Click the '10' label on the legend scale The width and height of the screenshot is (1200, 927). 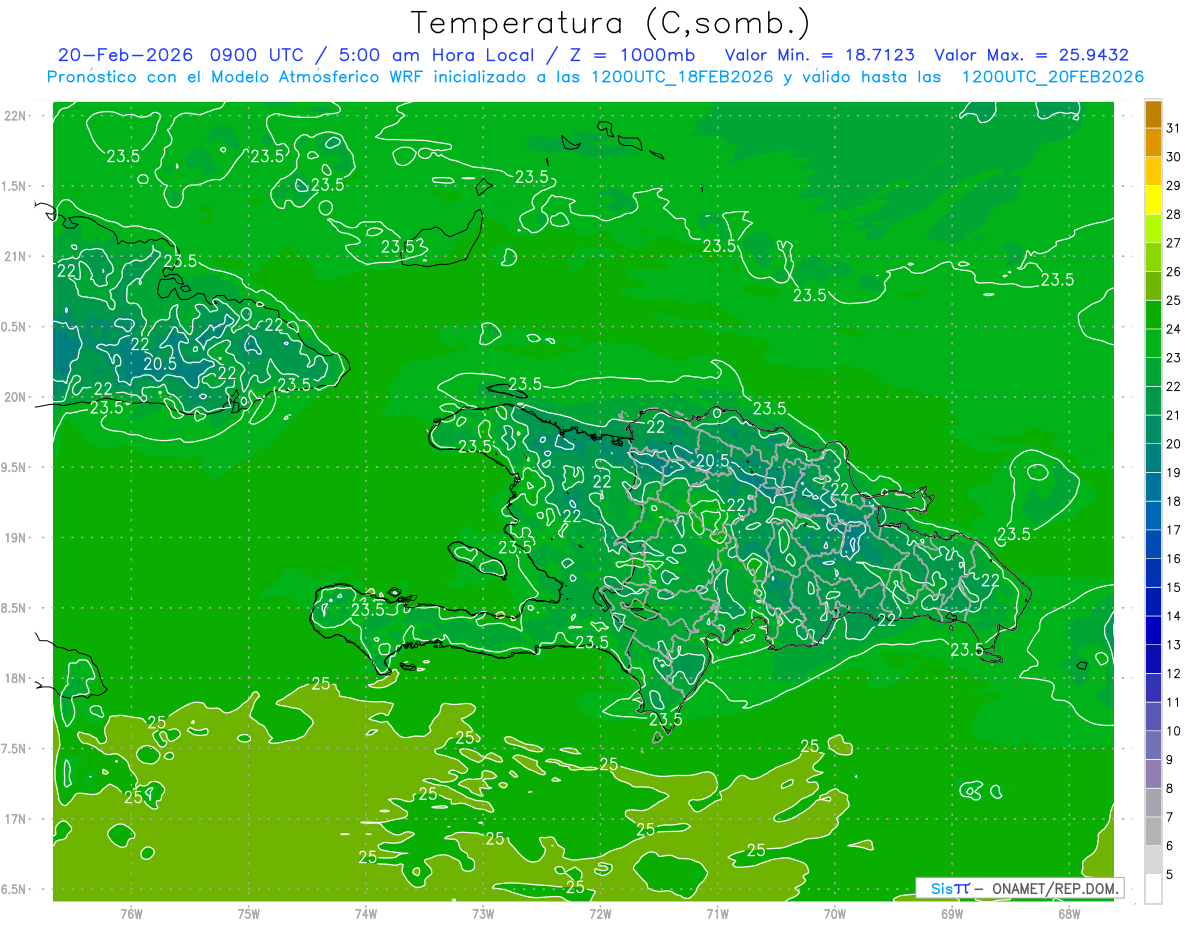pos(1174,731)
